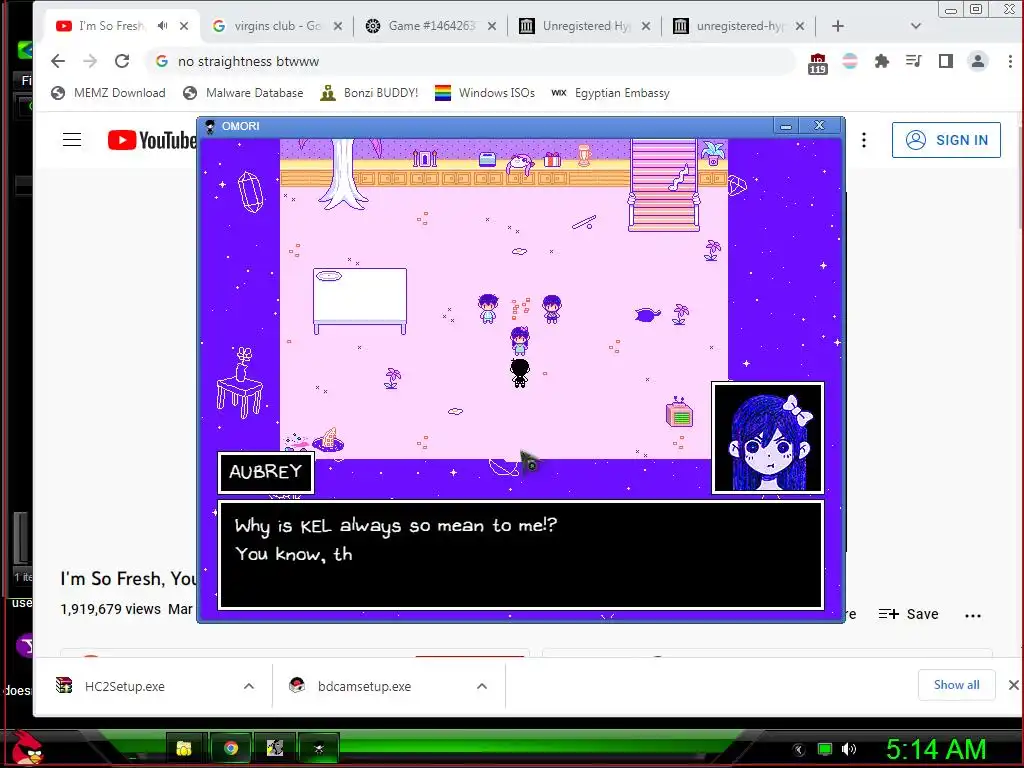Click the 1,919,679 views text
This screenshot has height=768, width=1024.
[x=110, y=609]
